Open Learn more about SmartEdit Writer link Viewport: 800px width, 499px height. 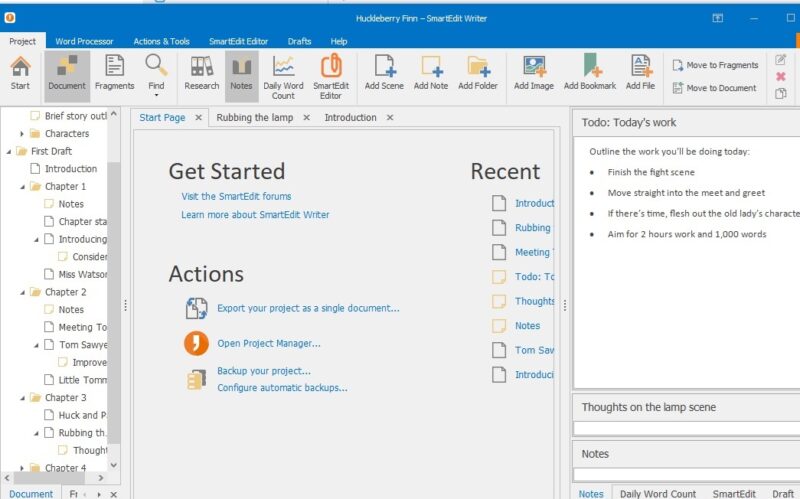(x=255, y=215)
